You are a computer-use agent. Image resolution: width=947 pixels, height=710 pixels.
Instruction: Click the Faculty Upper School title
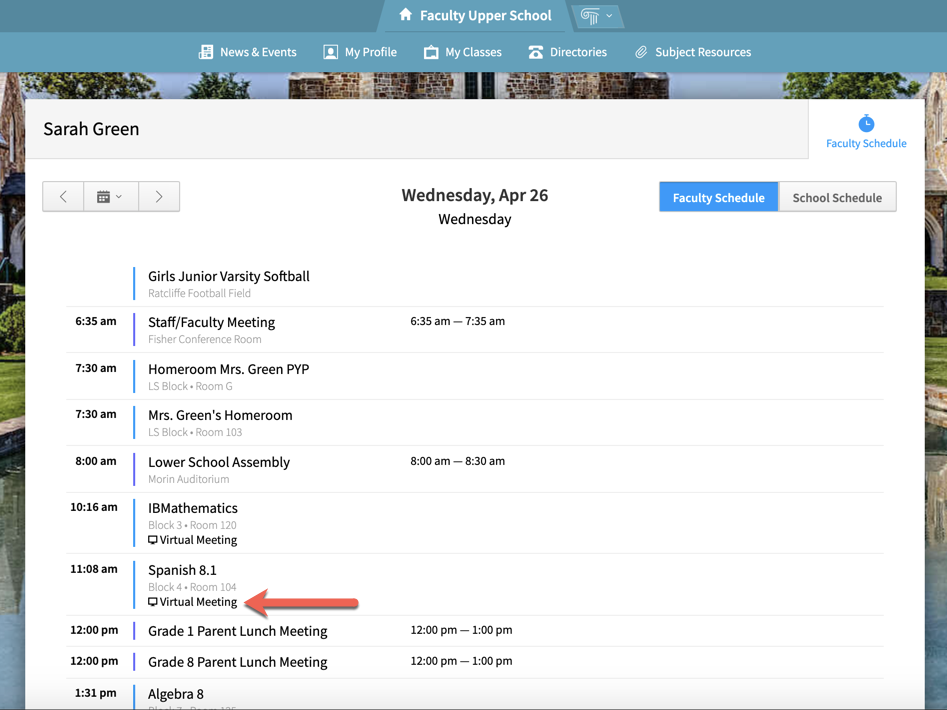pyautogui.click(x=486, y=16)
